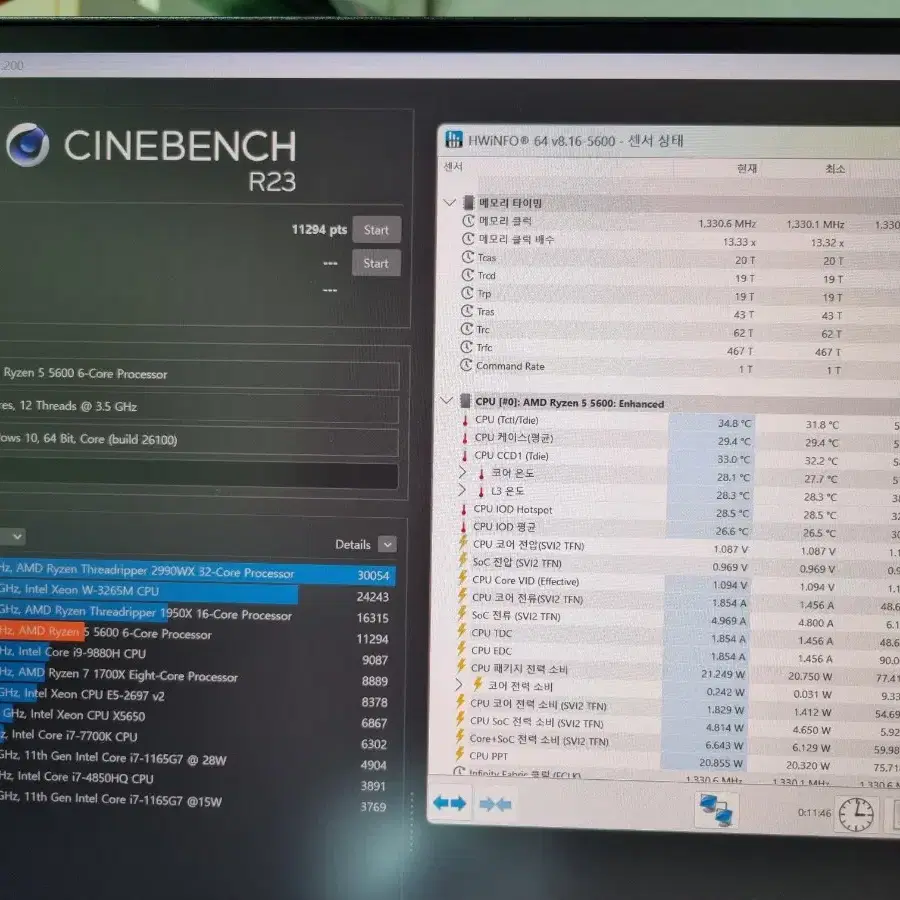Click the 0:11:46 elapsed time in HWiNFO
Screen dimensions: 900x900
[814, 812]
